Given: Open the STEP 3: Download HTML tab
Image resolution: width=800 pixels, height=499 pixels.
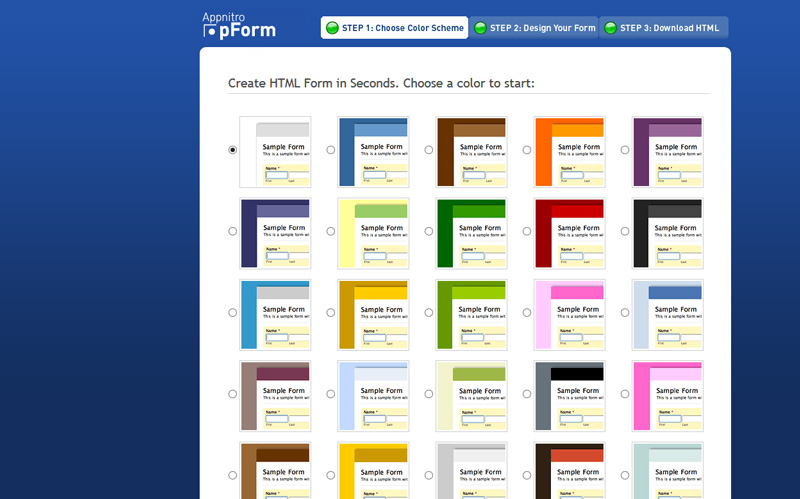Looking at the screenshot, I should click(x=663, y=28).
